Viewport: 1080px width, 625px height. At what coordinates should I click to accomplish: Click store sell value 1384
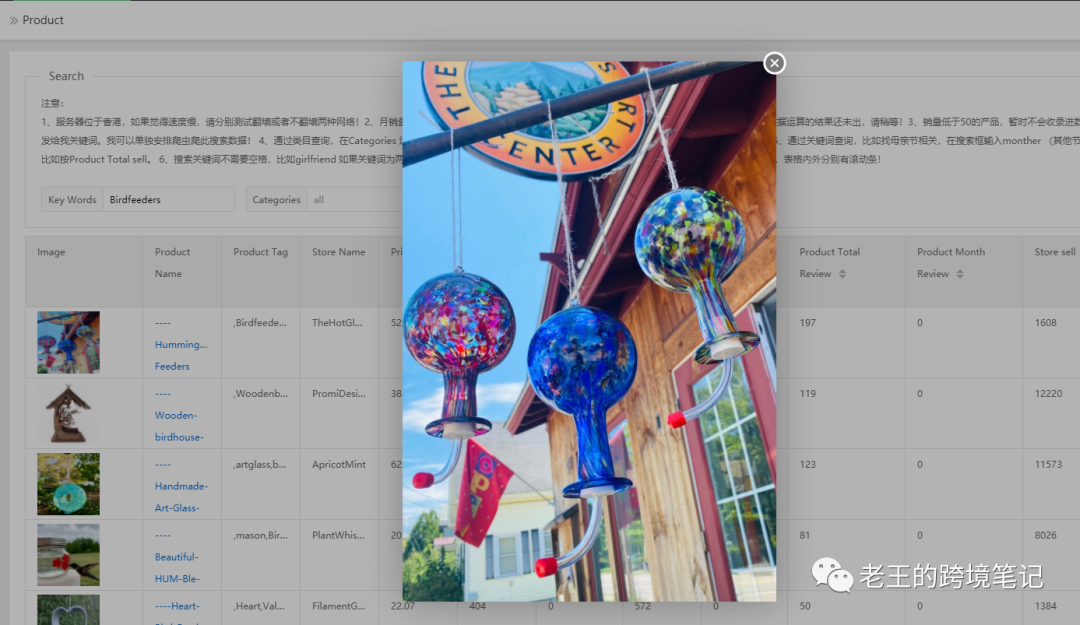click(x=1046, y=606)
